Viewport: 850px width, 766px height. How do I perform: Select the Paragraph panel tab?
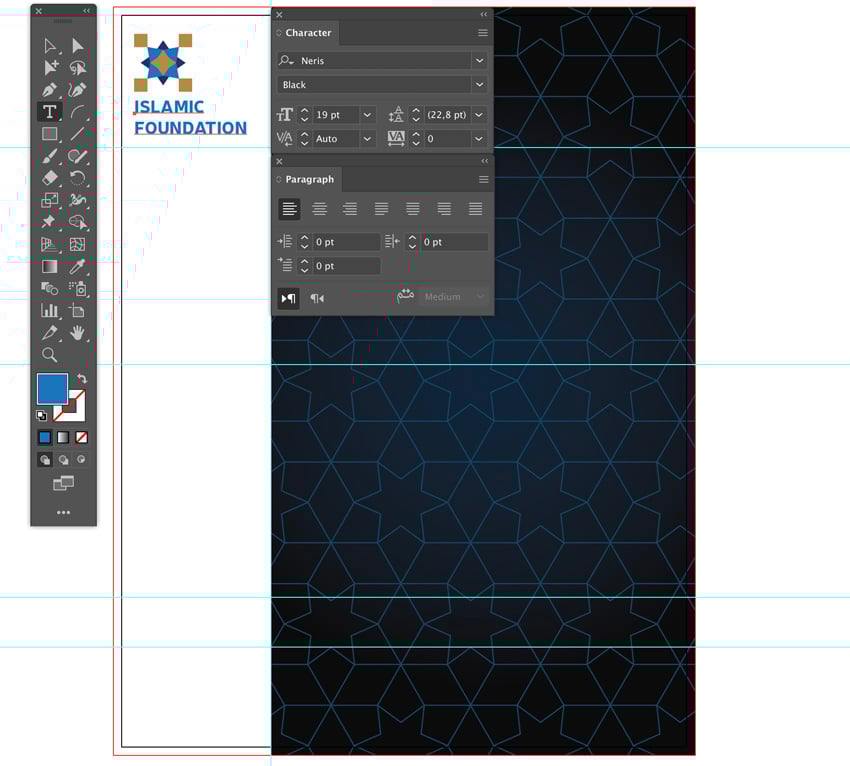(x=310, y=179)
